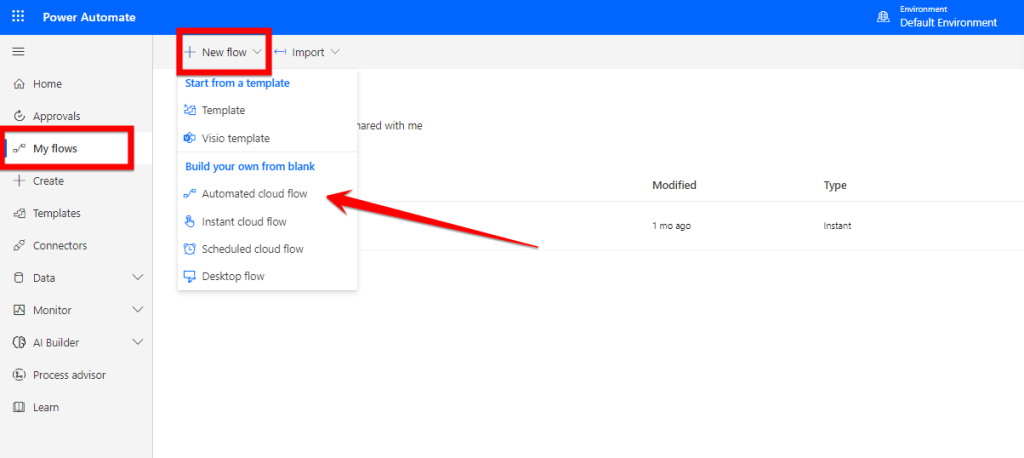This screenshot has height=458, width=1024.
Task: Click the Process advisor icon in the sidebar
Action: click(x=19, y=375)
